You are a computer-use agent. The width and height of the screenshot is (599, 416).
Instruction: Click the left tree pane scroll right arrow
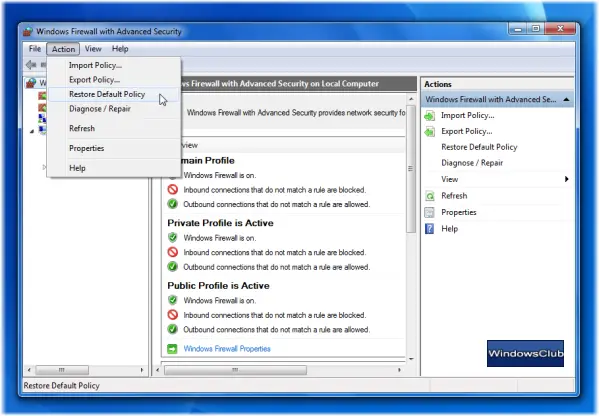(142, 370)
